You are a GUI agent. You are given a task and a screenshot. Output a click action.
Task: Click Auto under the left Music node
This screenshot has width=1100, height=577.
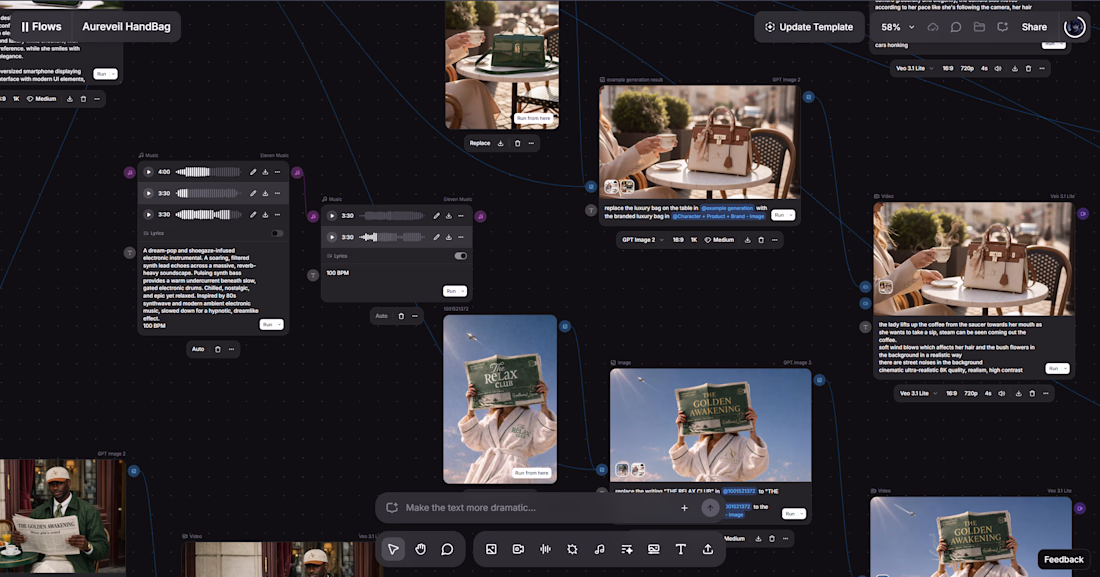point(198,349)
